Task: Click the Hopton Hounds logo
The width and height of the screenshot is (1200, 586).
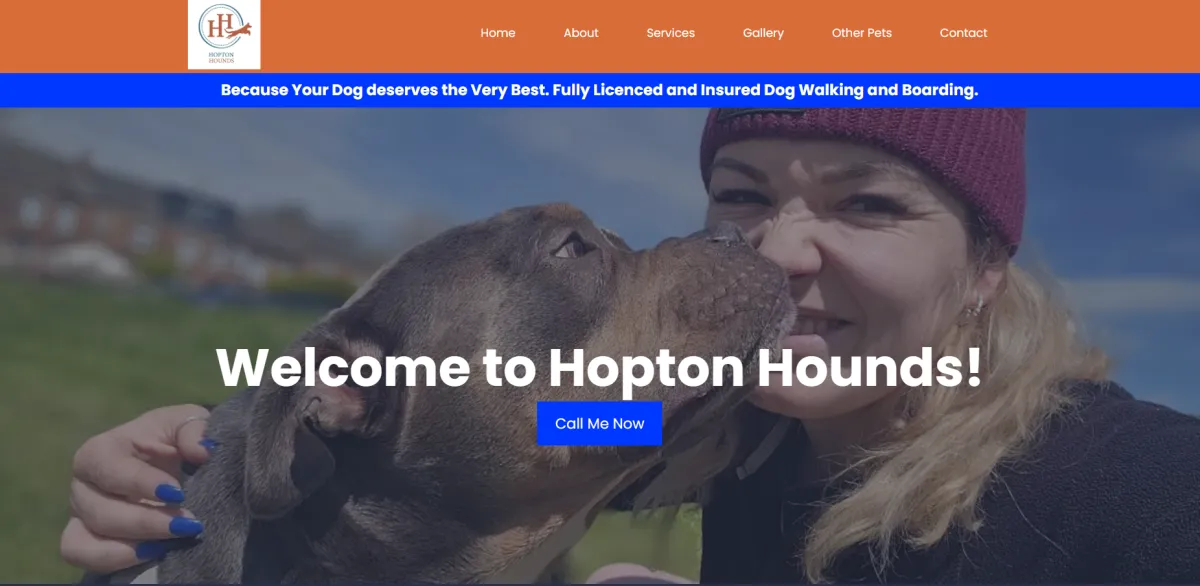Action: coord(224,35)
